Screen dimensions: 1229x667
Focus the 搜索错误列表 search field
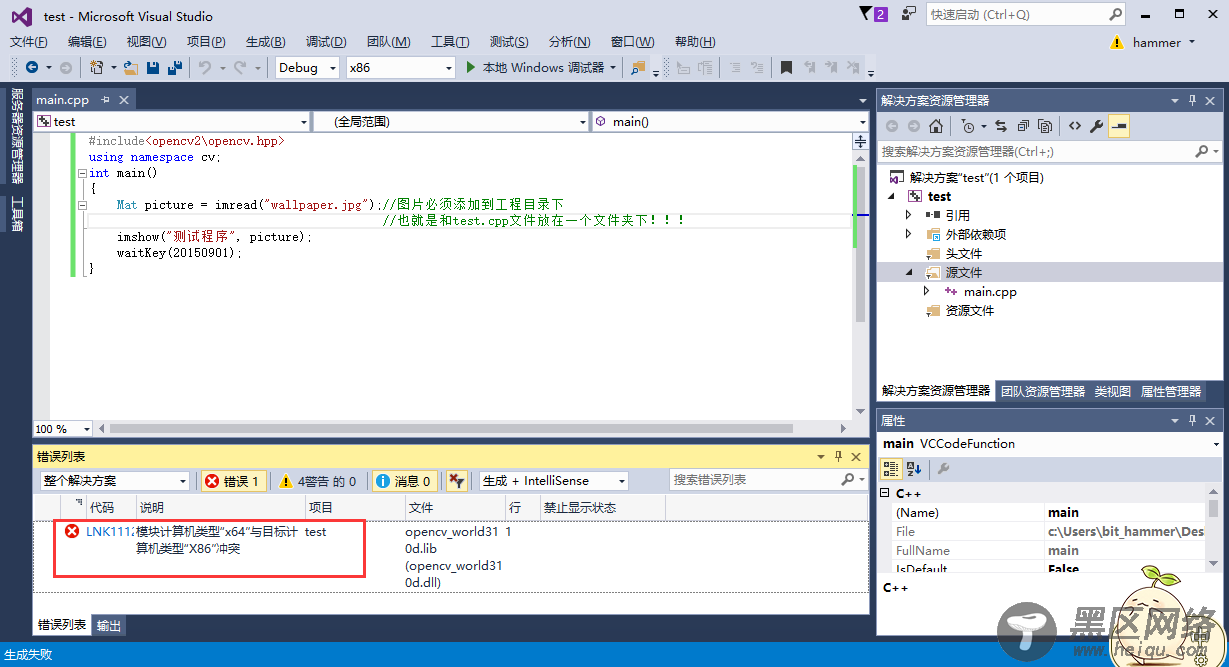(x=768, y=480)
